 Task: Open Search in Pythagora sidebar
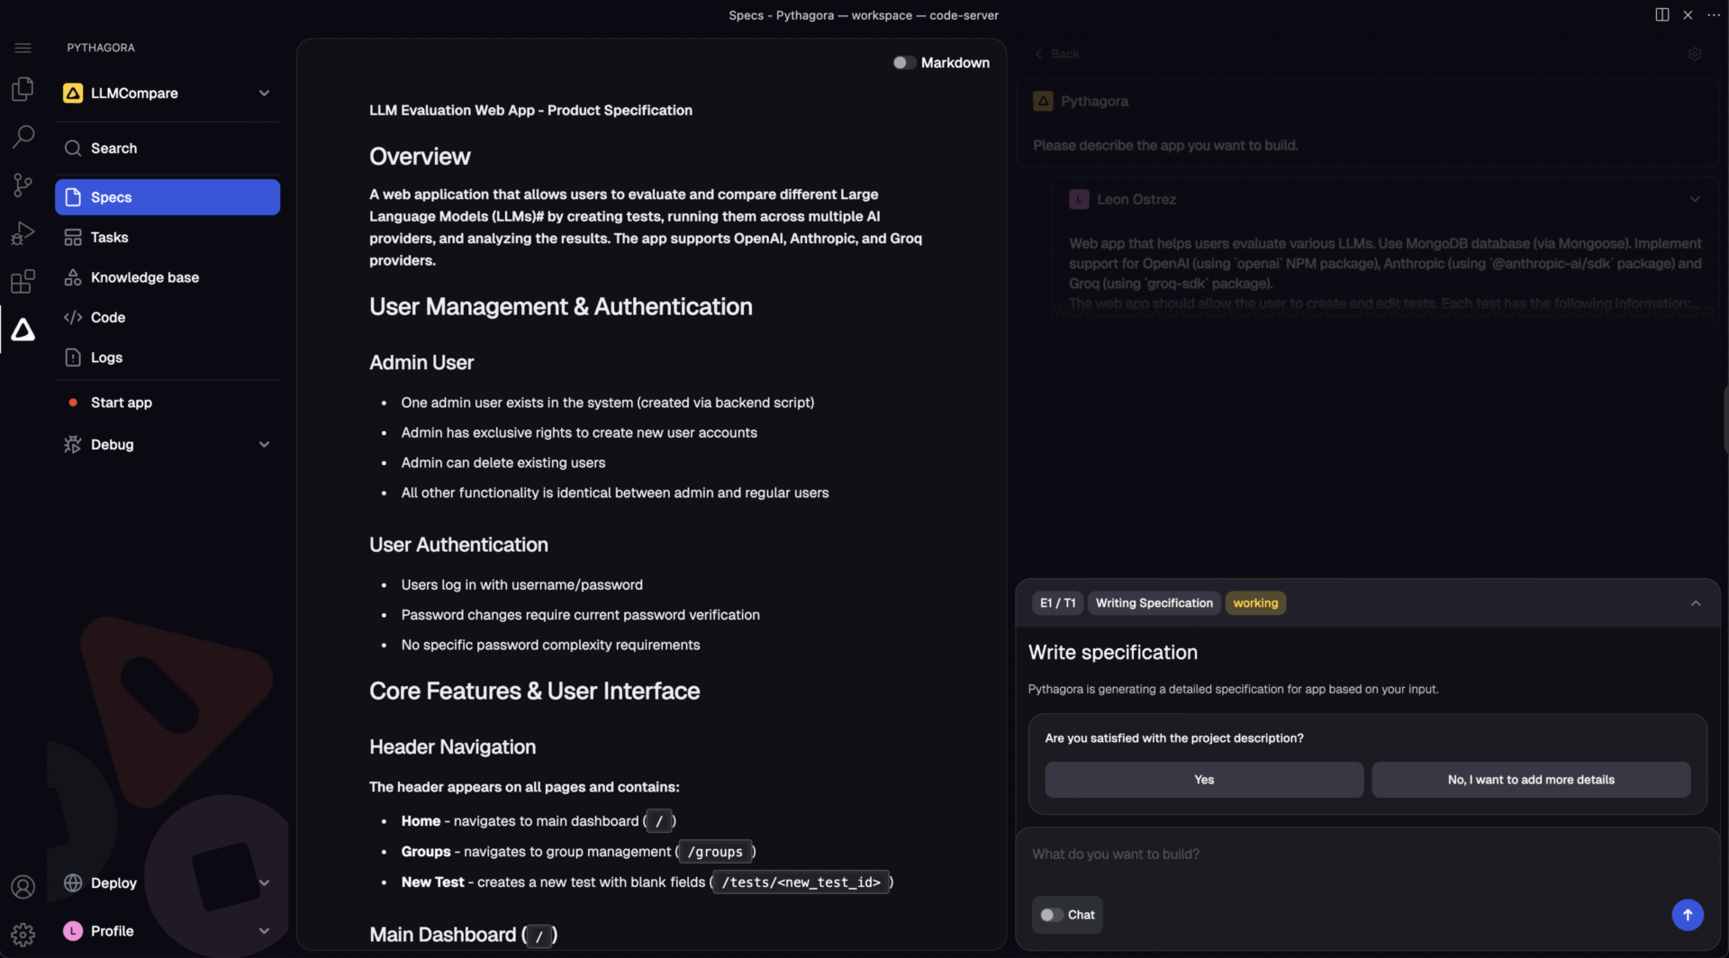coord(168,148)
